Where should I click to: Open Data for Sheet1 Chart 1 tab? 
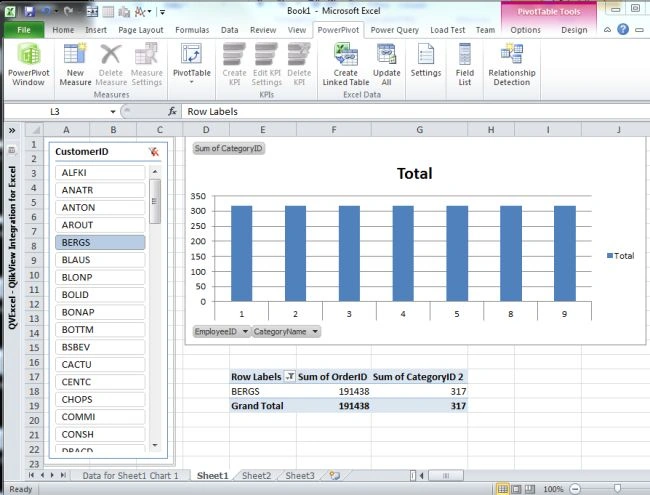pos(130,476)
